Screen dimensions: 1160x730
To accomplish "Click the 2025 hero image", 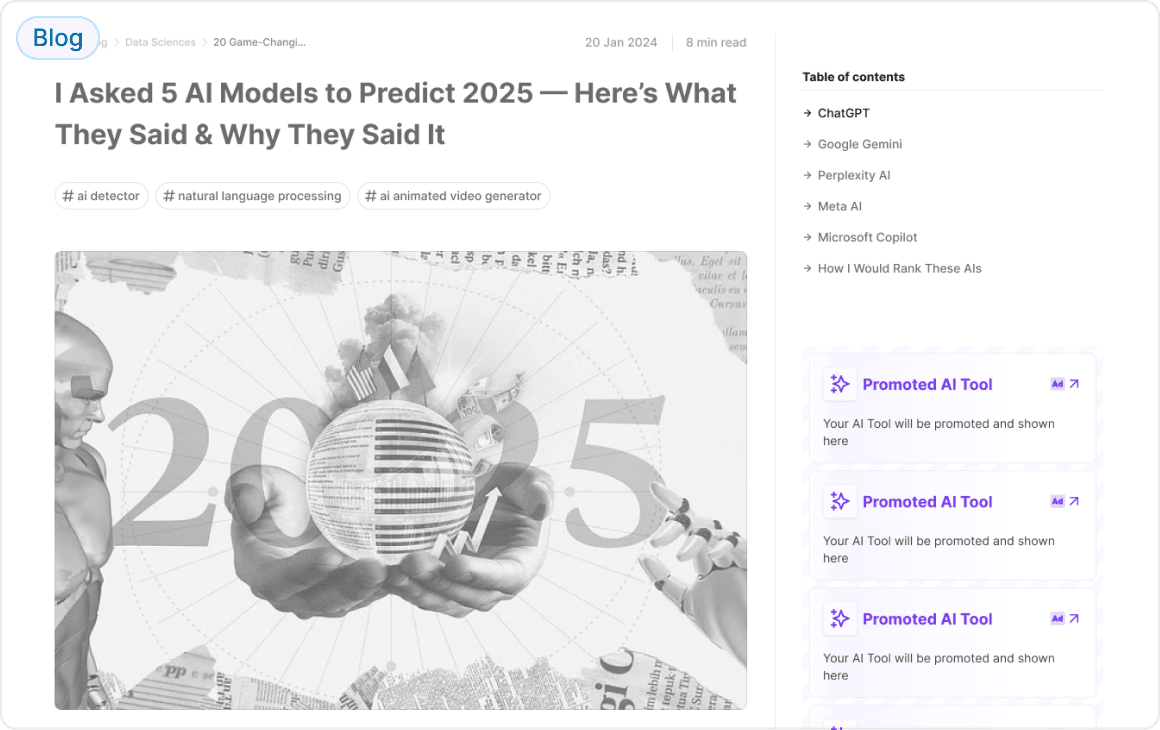I will [400, 480].
